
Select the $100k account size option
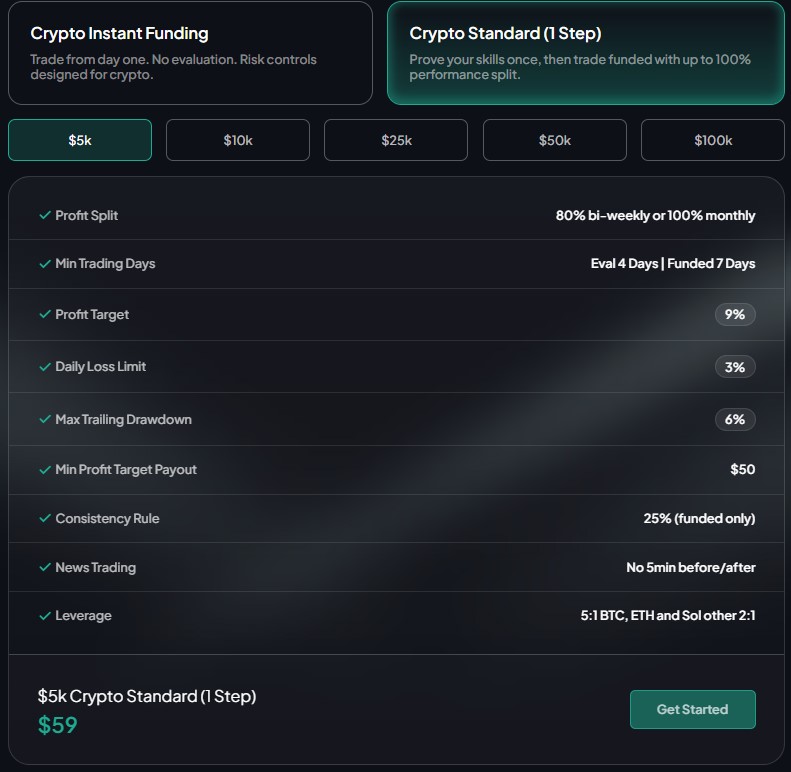[x=712, y=140]
